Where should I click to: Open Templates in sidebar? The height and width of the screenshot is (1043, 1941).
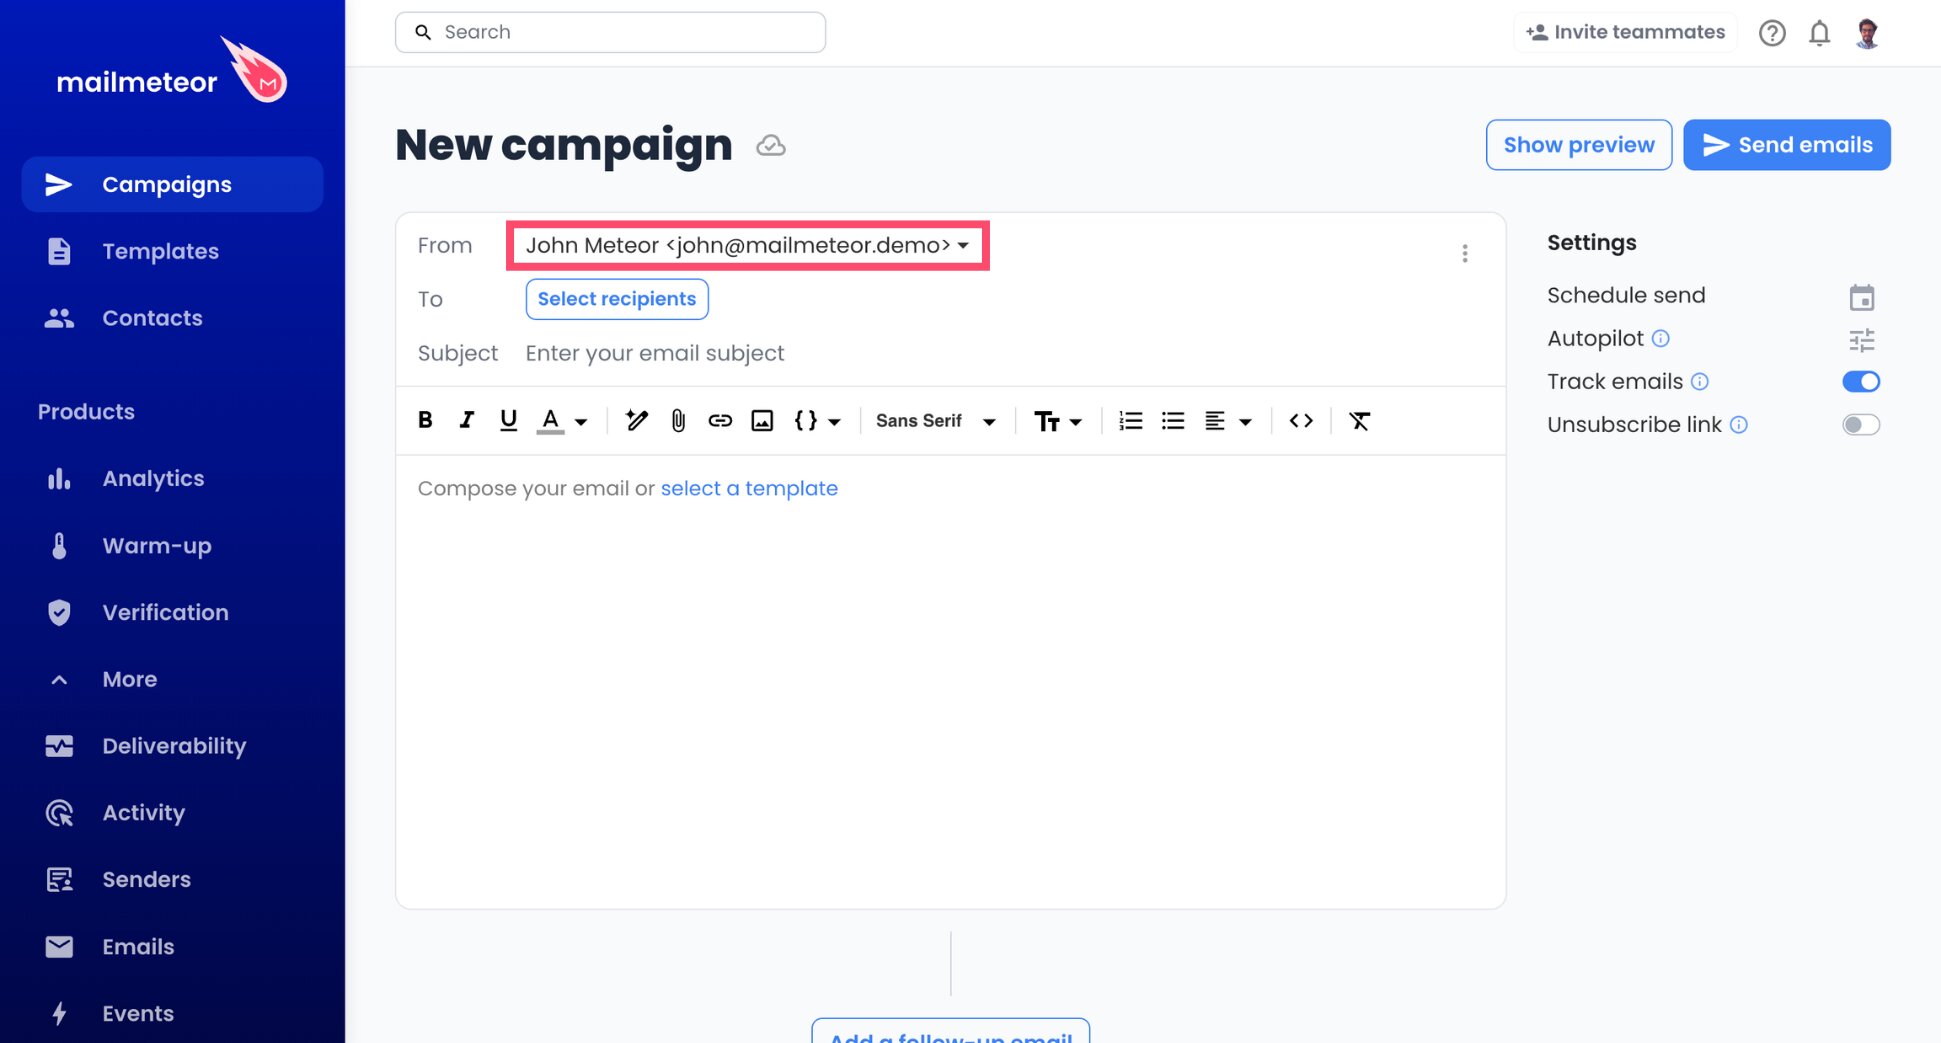click(x=172, y=251)
